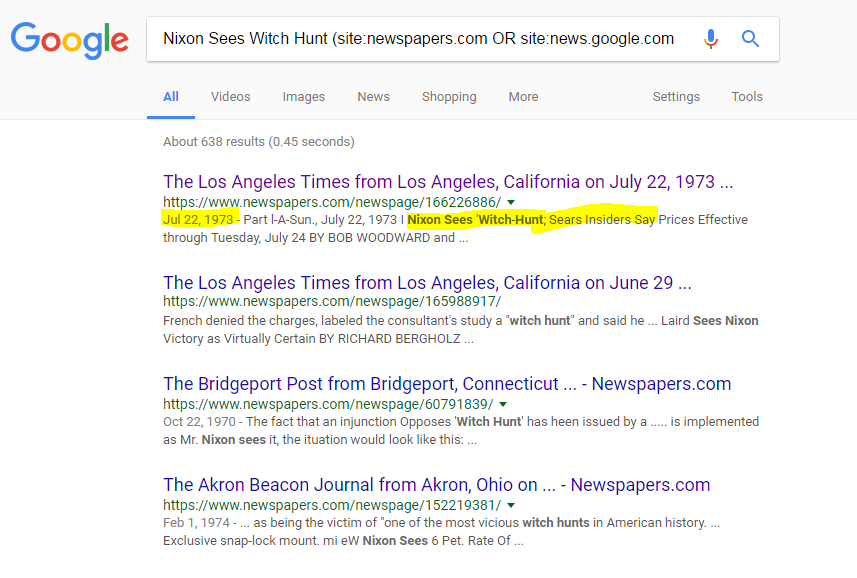The width and height of the screenshot is (857, 578).
Task: Open the Settings menu
Action: (x=676, y=97)
